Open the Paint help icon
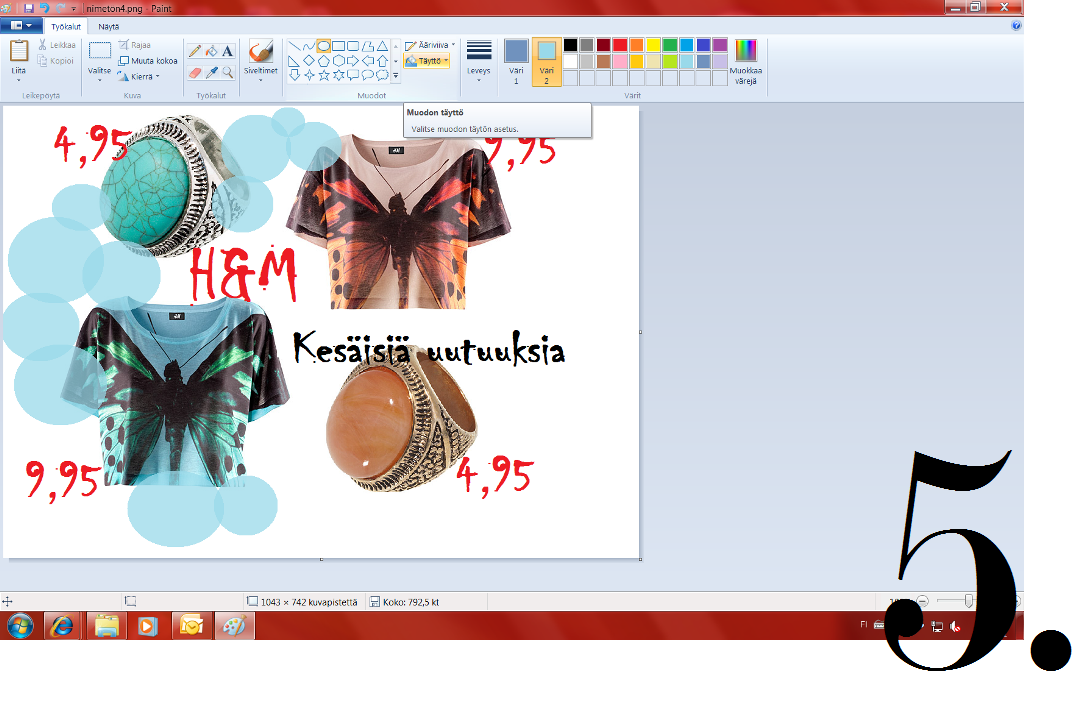Screen dimensions: 1087x701 [1016, 26]
